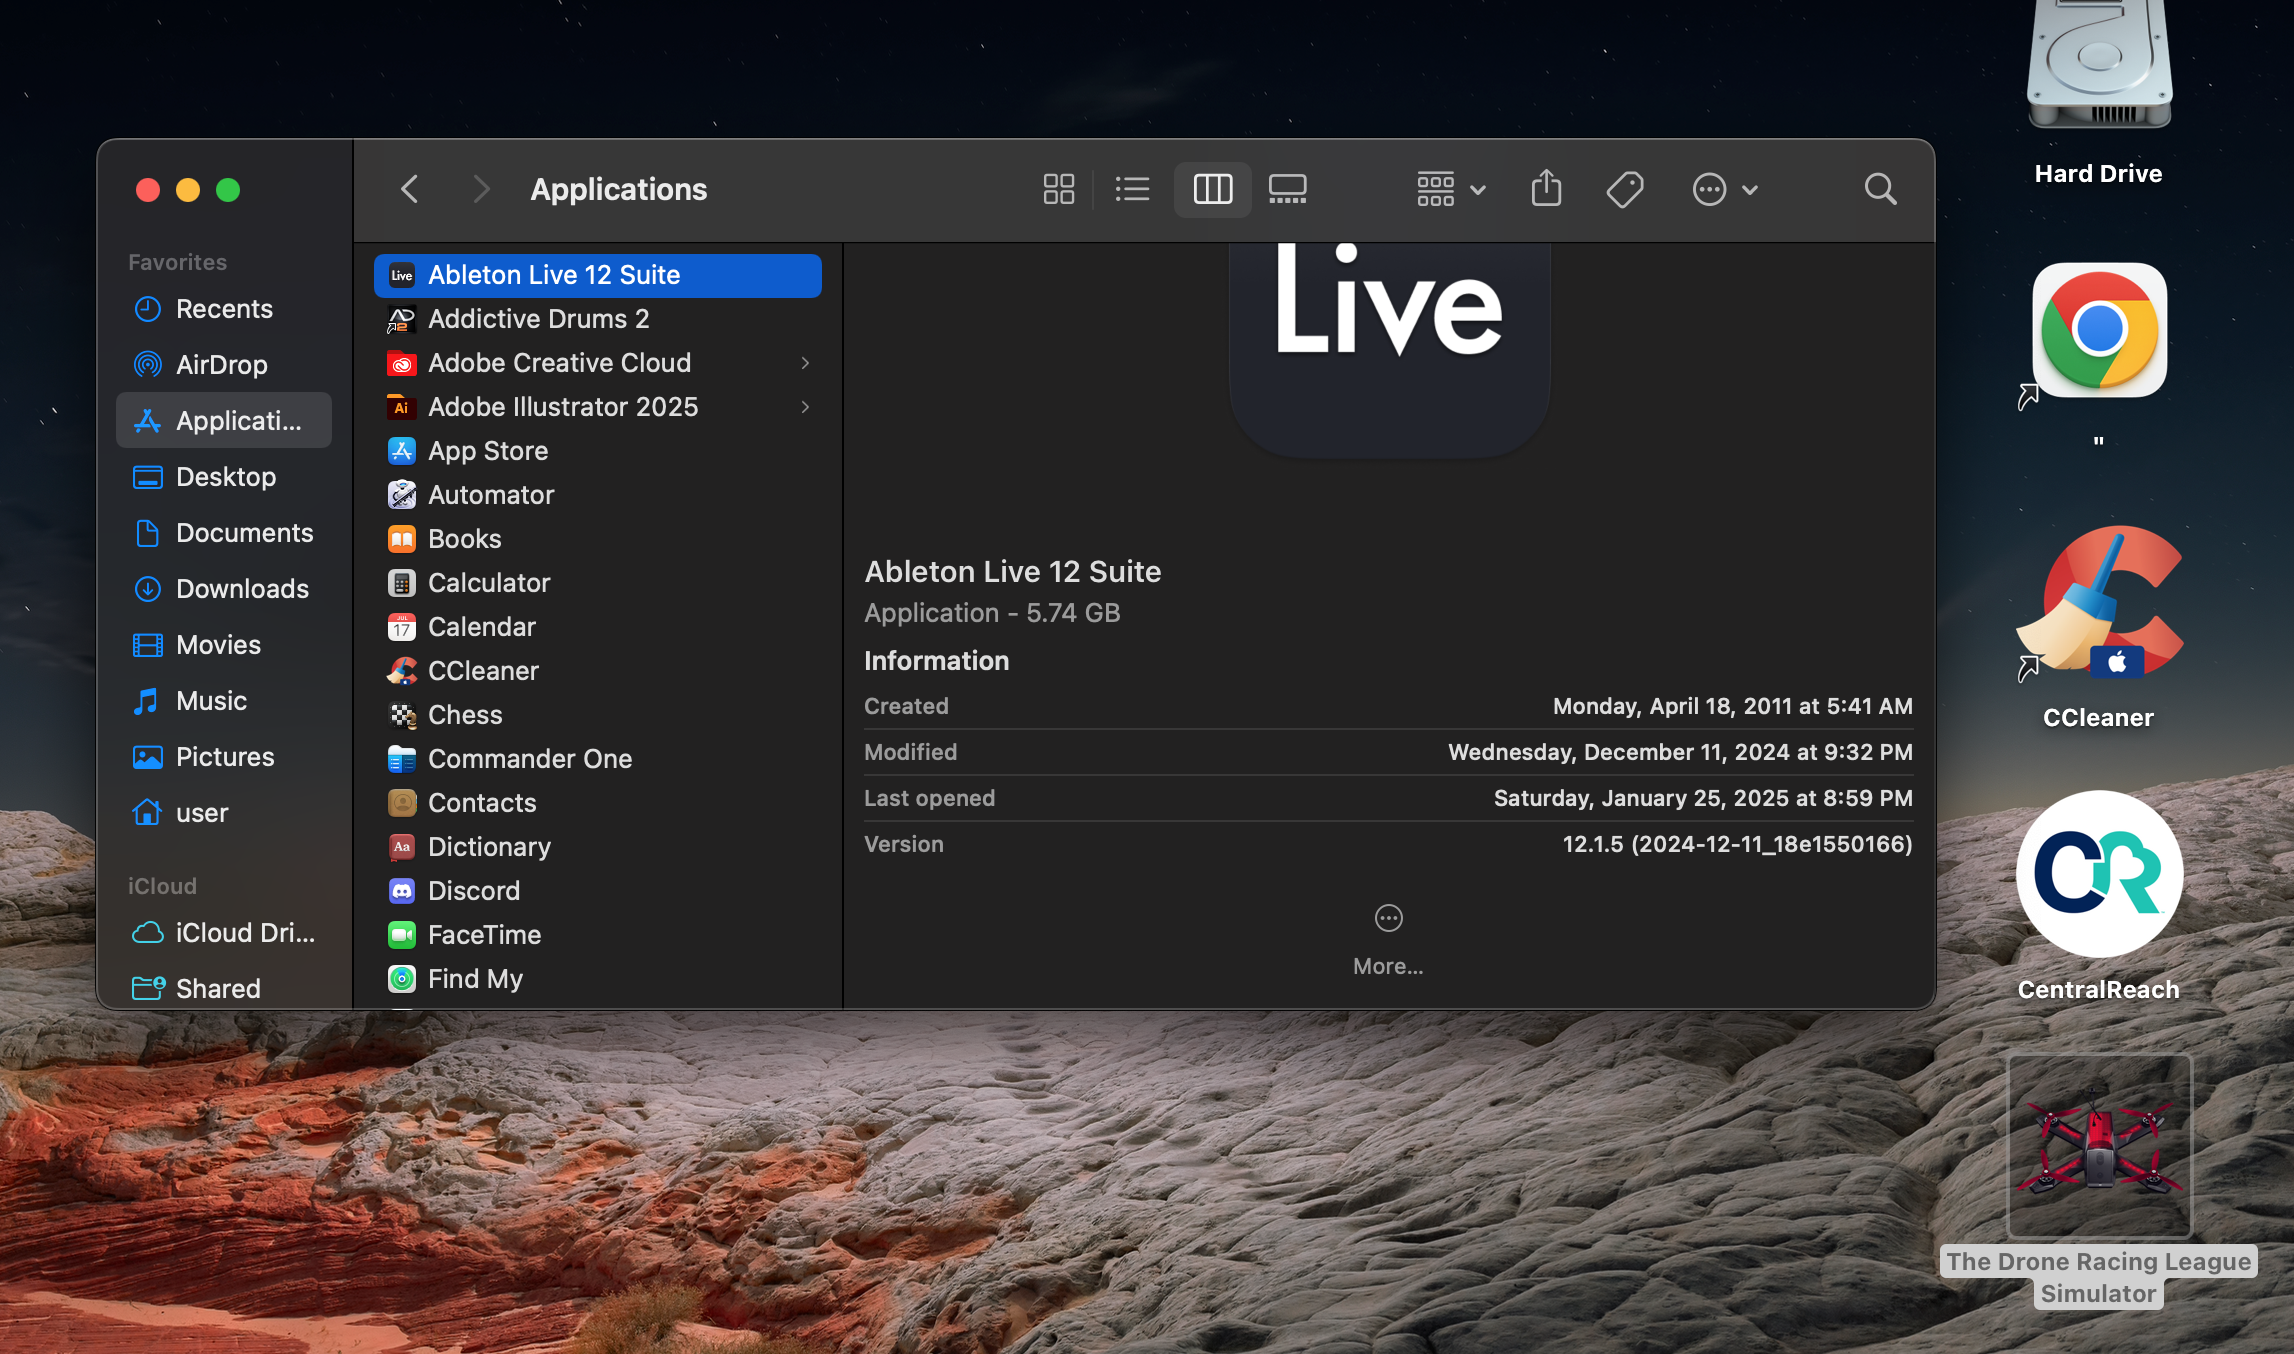This screenshot has width=2294, height=1354.
Task: Click the Applications window title
Action: [619, 189]
